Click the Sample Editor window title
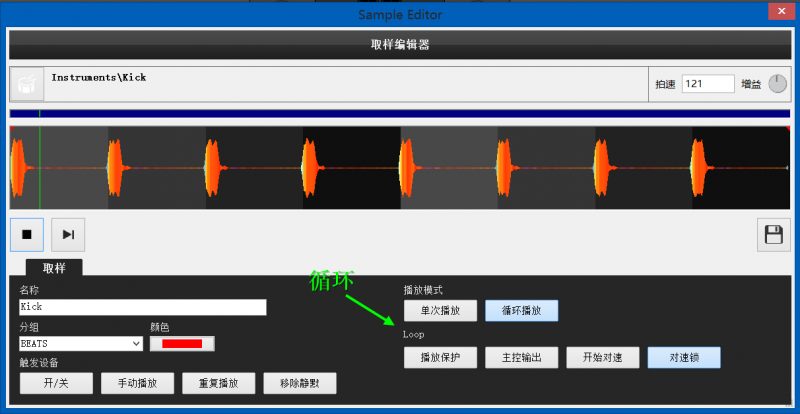The height and width of the screenshot is (414, 800). tap(400, 14)
